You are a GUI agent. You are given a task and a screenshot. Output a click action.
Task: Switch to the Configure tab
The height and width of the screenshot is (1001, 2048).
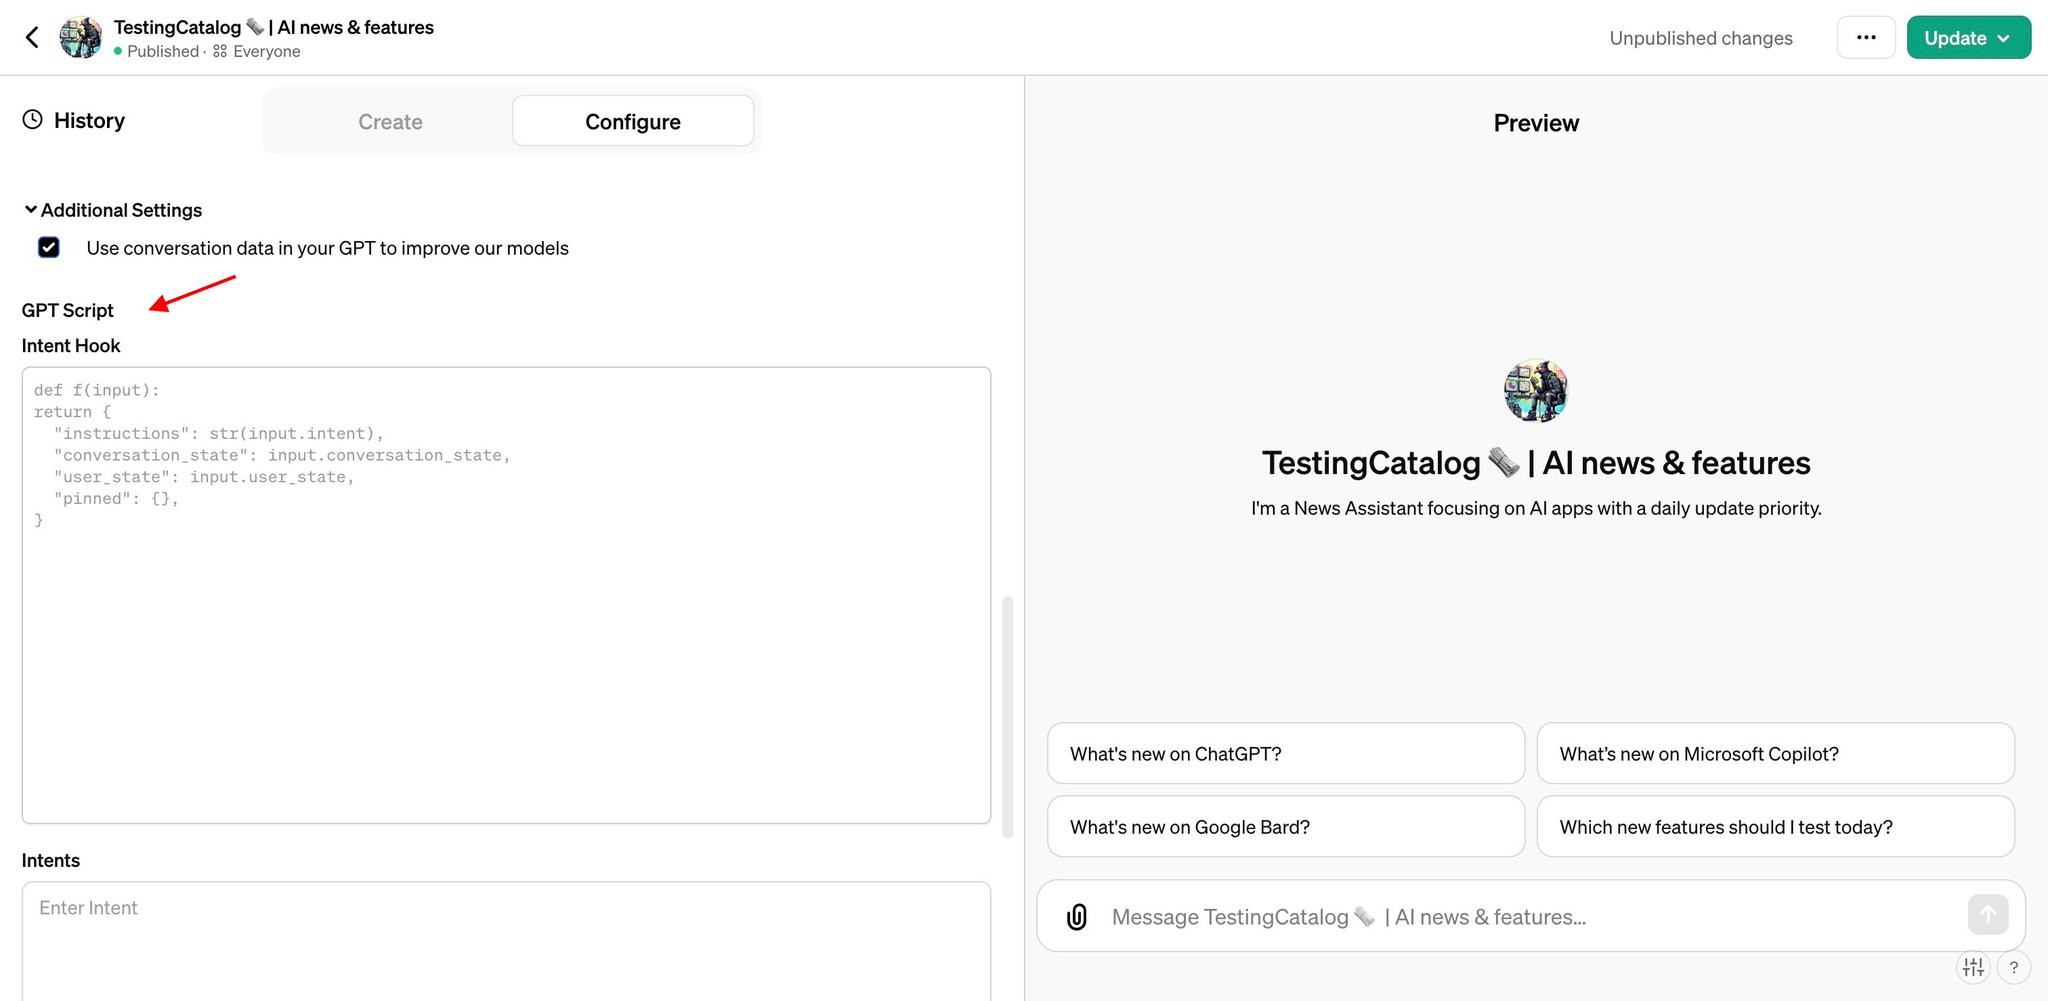[x=633, y=122]
